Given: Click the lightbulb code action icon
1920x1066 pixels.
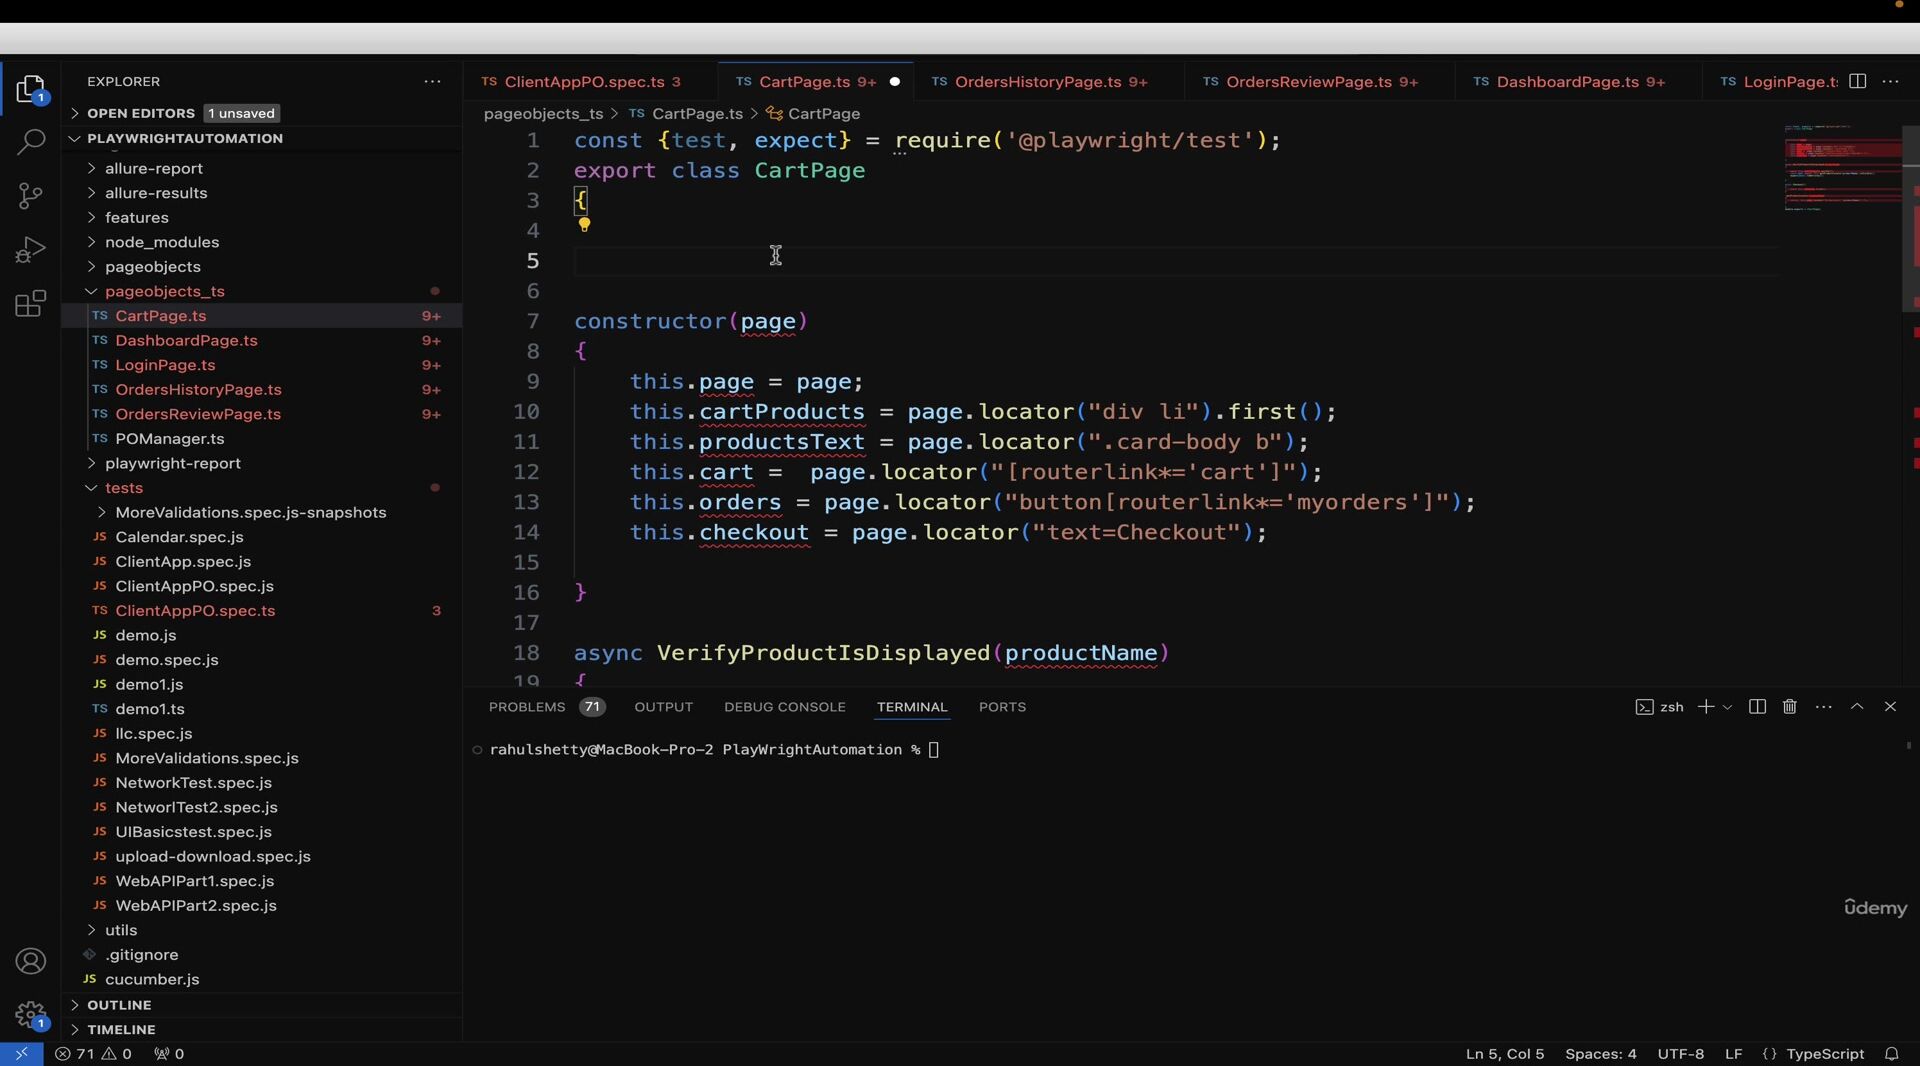Looking at the screenshot, I should pos(585,225).
